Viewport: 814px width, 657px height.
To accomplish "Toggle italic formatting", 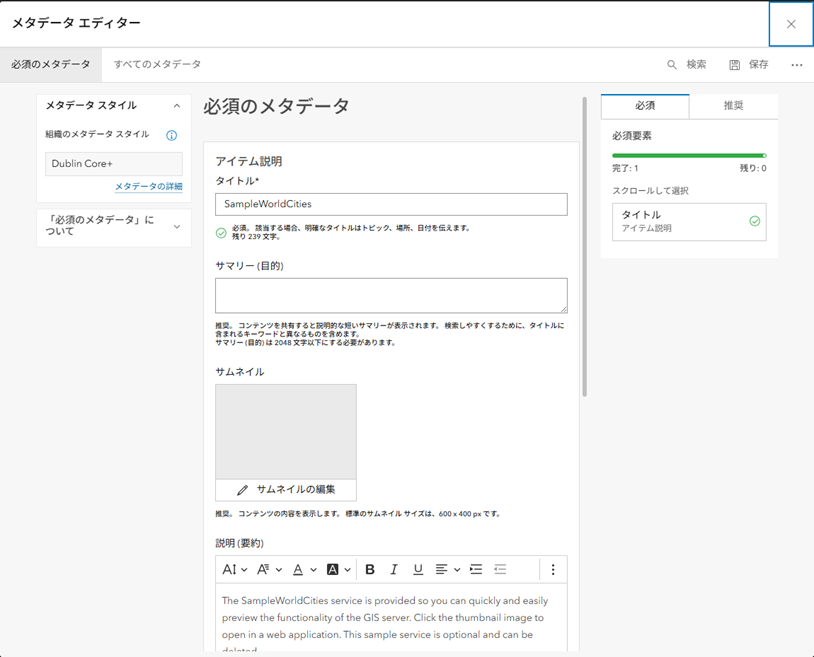I will [394, 569].
